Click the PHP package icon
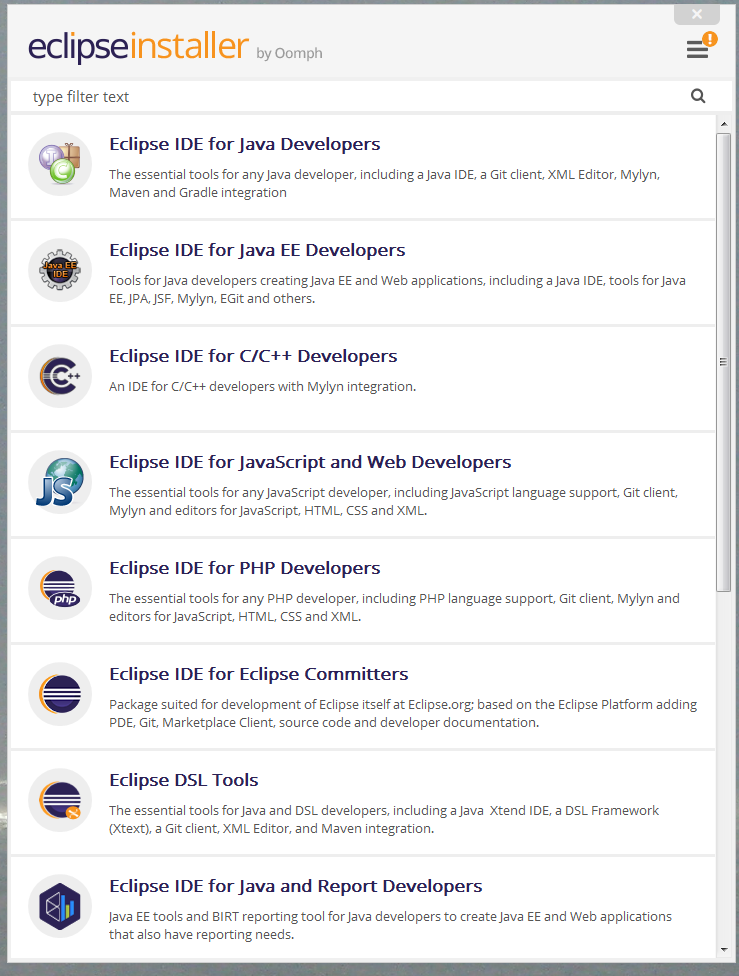The width and height of the screenshot is (739, 976). pos(60,588)
